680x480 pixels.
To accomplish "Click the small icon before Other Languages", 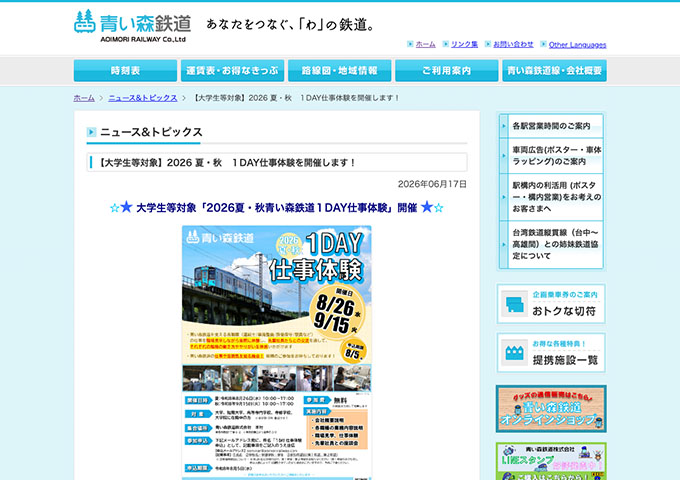I will (x=543, y=44).
